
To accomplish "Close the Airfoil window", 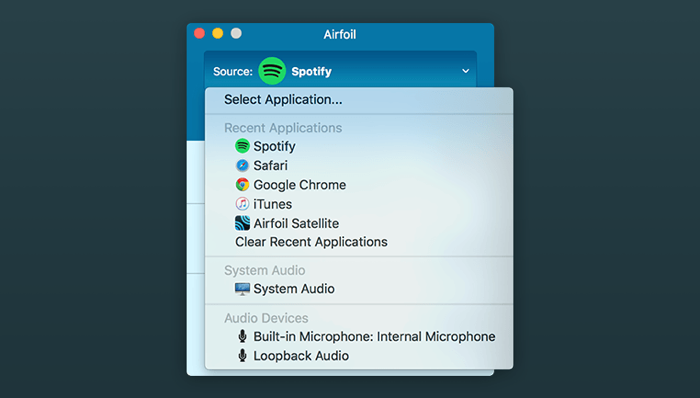I will coord(199,33).
